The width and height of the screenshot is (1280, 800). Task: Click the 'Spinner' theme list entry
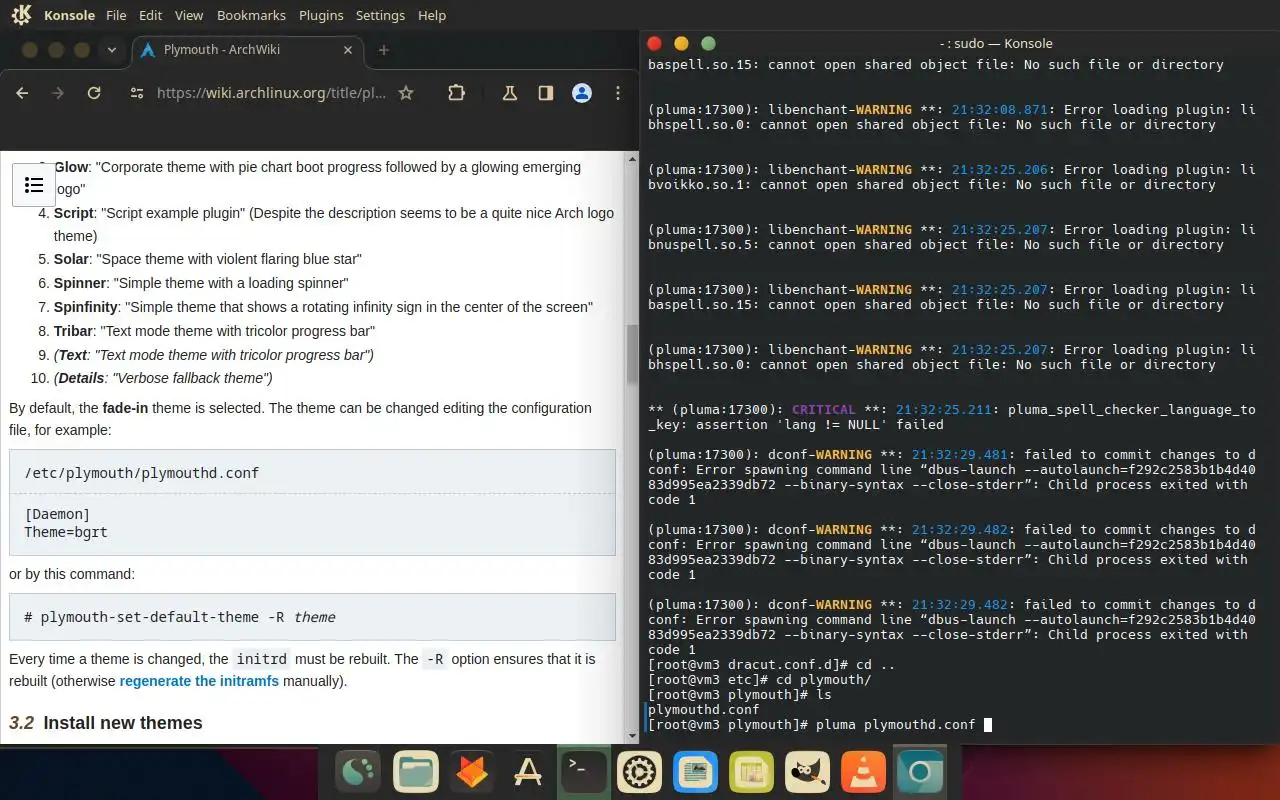tap(201, 283)
